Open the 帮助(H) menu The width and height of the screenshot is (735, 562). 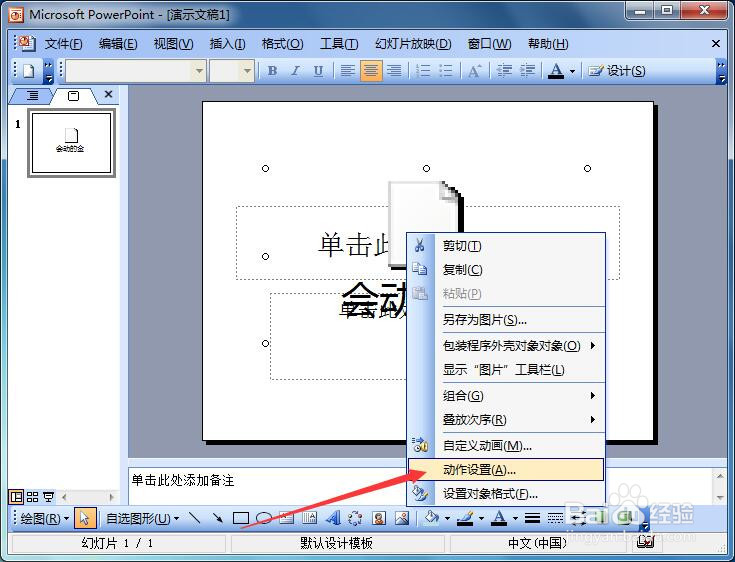click(548, 44)
